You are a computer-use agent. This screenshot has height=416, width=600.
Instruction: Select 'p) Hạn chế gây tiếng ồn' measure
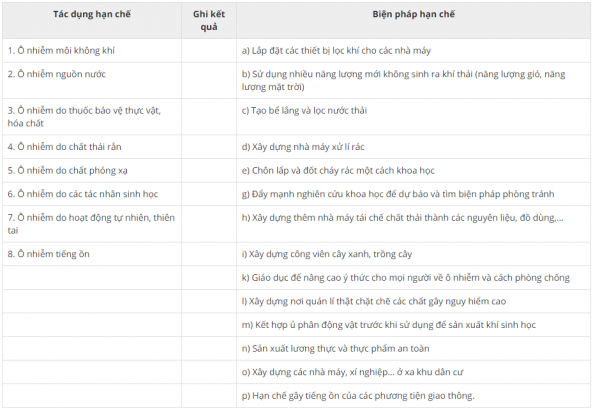tap(358, 395)
